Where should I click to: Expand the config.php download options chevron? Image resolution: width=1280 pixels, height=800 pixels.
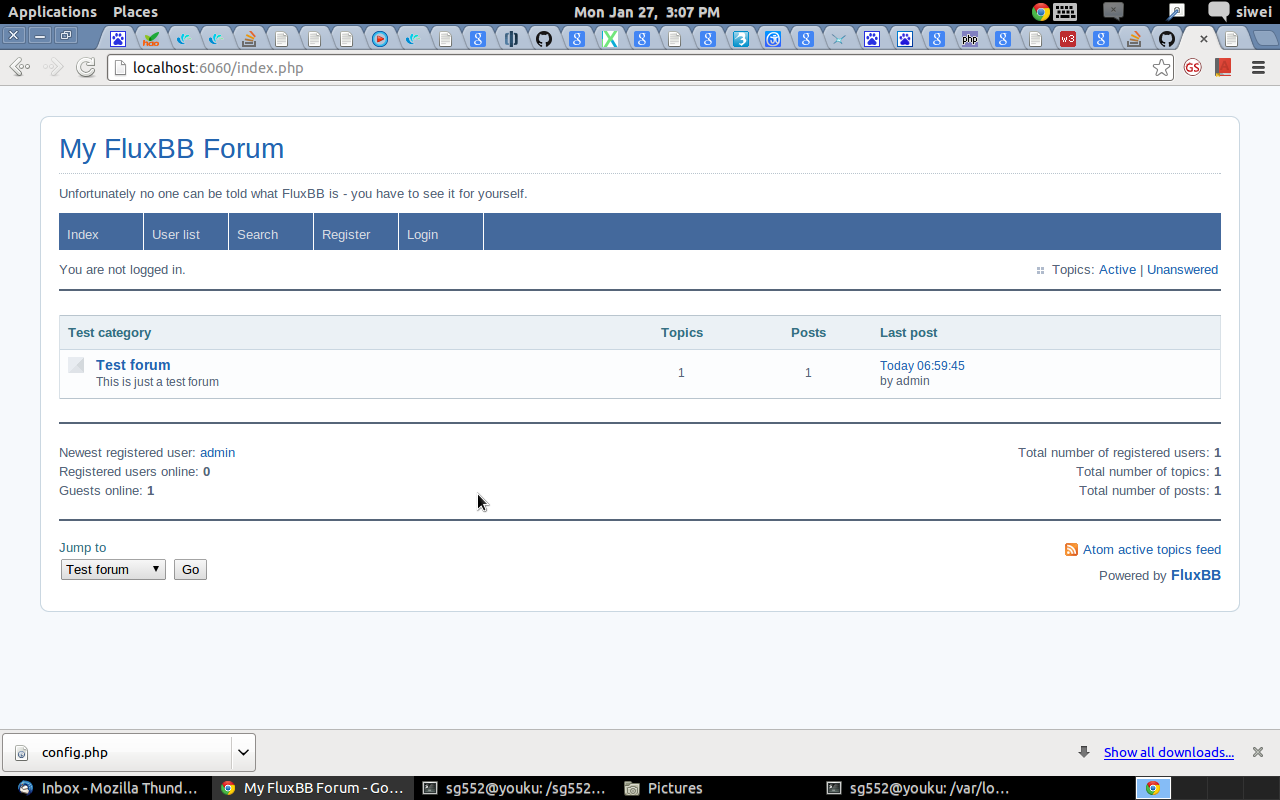click(242, 752)
